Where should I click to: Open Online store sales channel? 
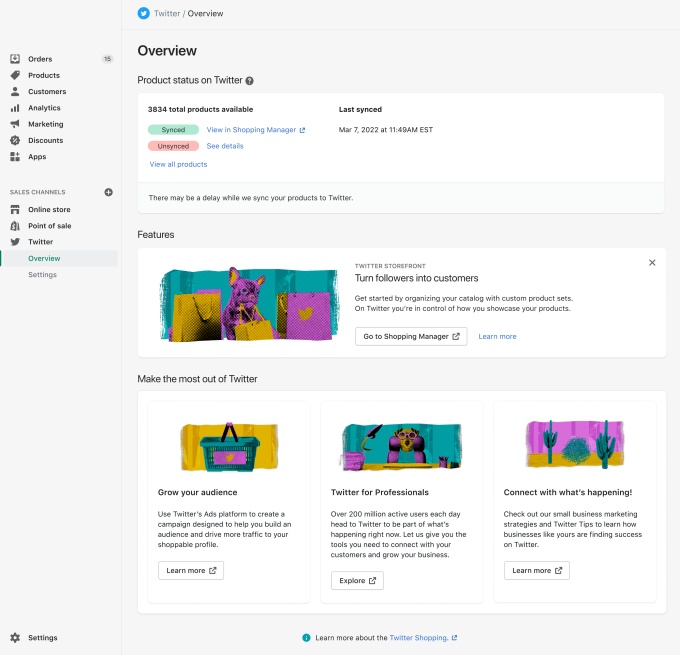click(49, 210)
